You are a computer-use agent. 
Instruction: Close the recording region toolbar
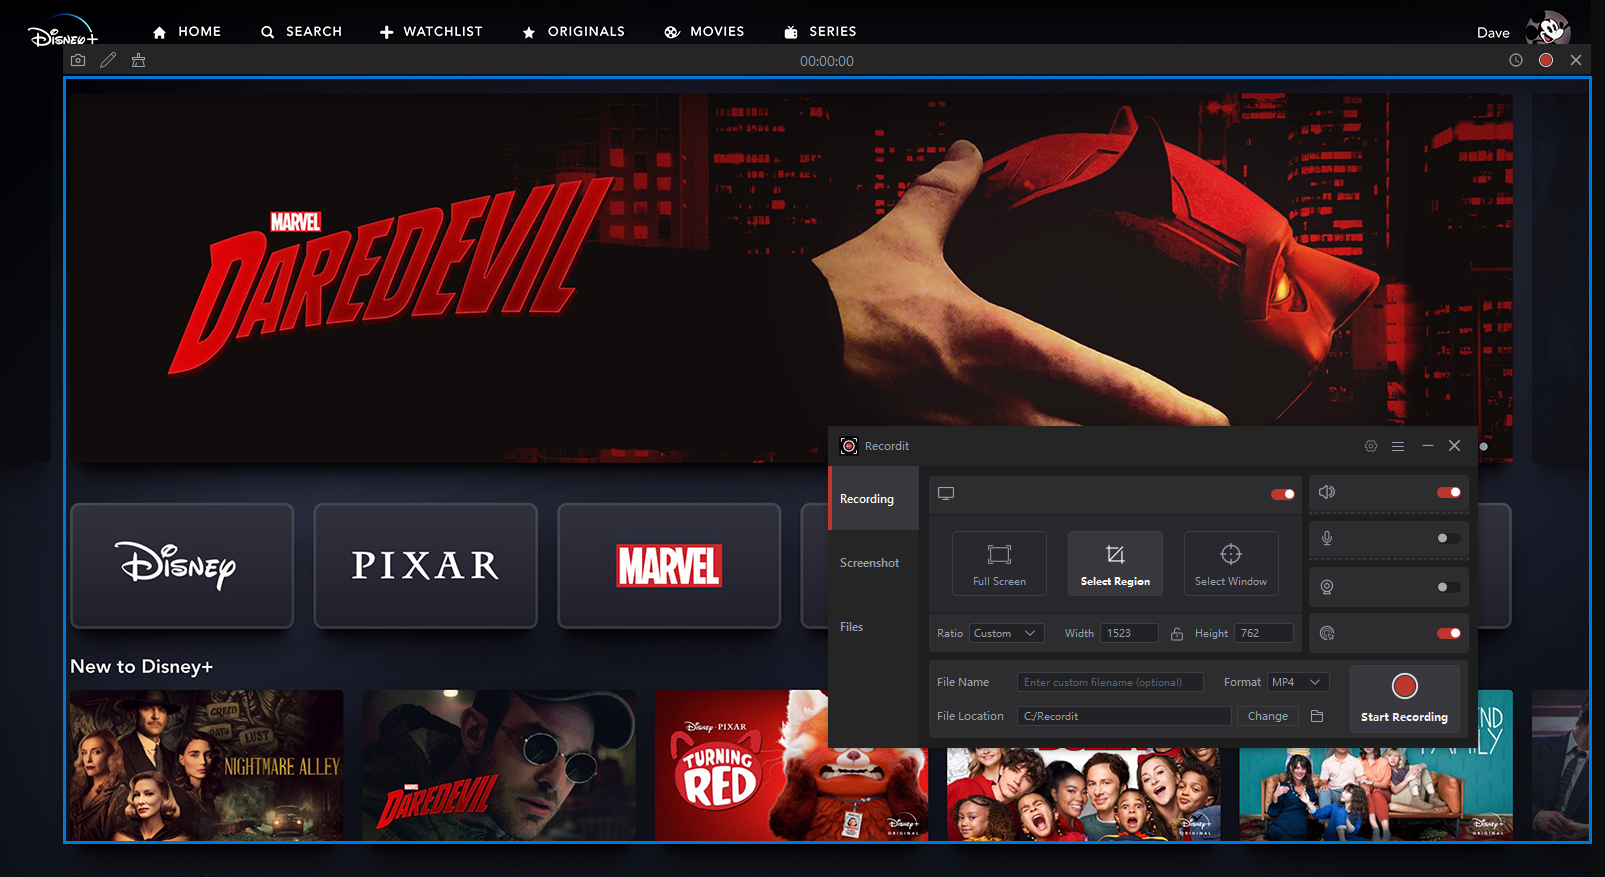pos(1576,60)
